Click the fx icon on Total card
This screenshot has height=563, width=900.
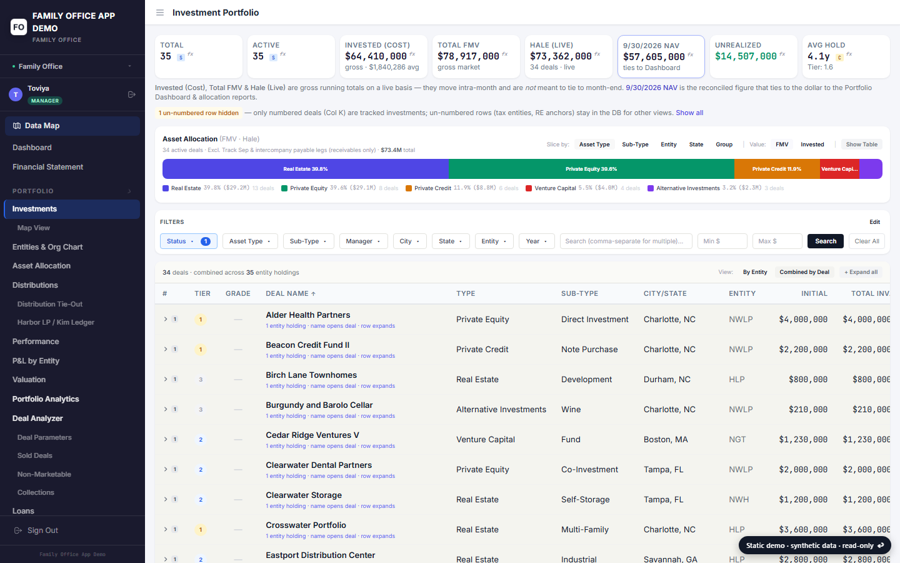pos(191,55)
